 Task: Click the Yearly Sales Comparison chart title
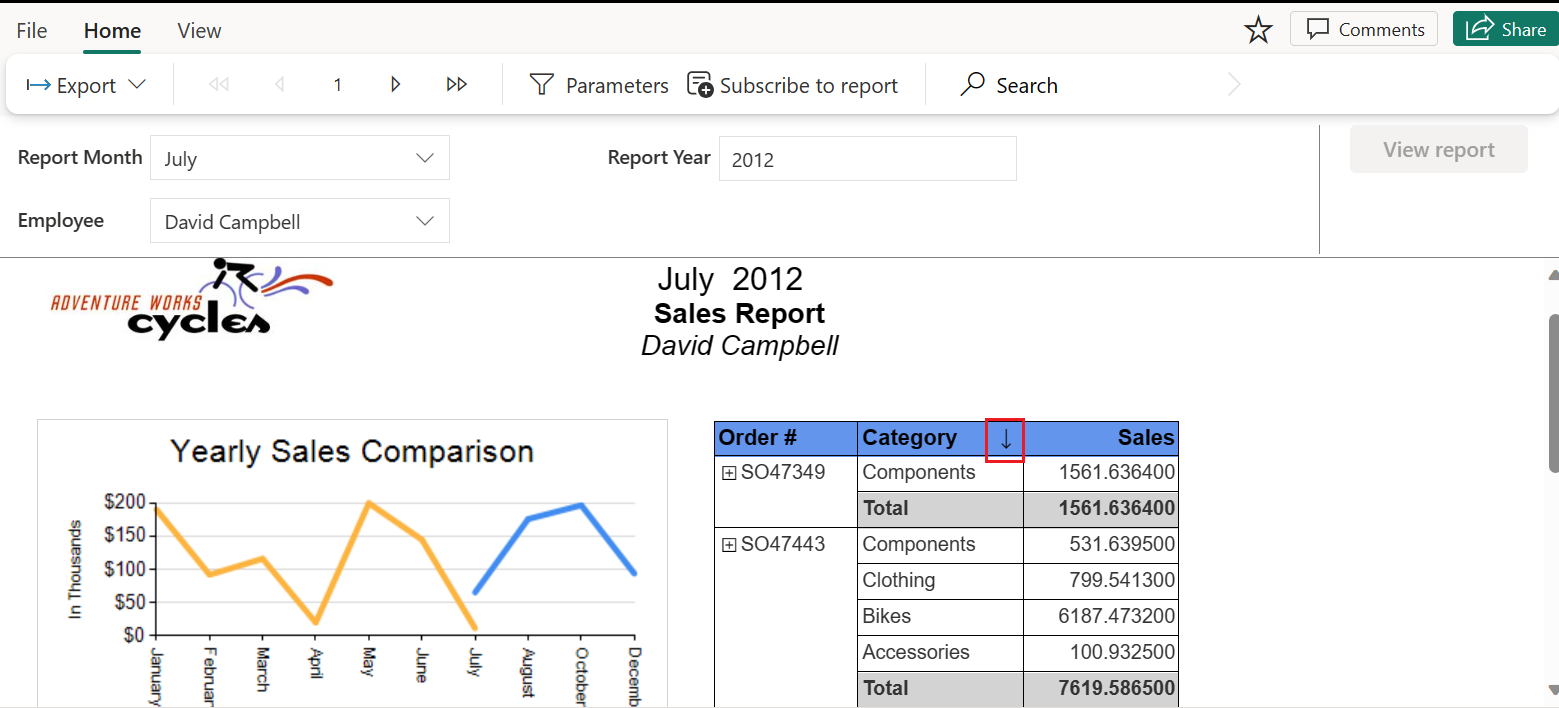[x=352, y=451]
